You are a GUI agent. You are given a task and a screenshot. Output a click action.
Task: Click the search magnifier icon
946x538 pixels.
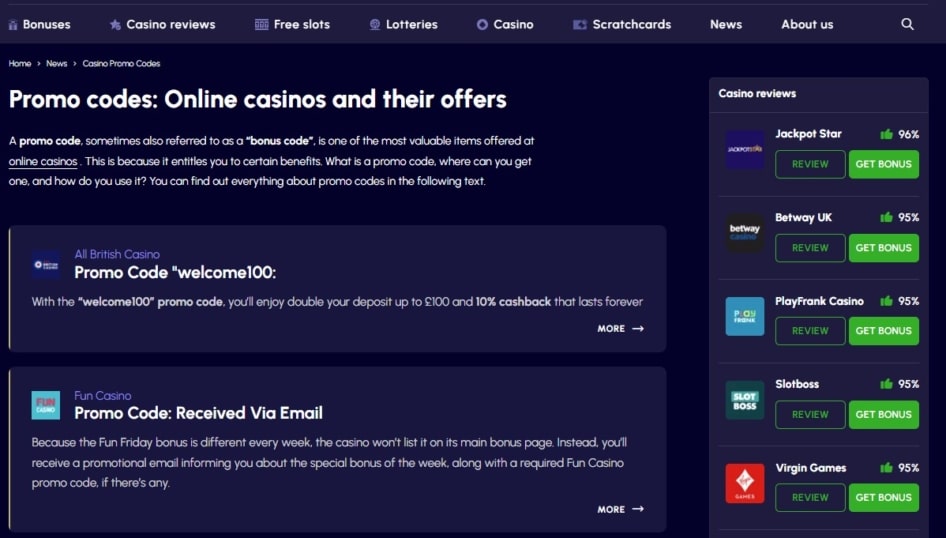pyautogui.click(x=907, y=24)
